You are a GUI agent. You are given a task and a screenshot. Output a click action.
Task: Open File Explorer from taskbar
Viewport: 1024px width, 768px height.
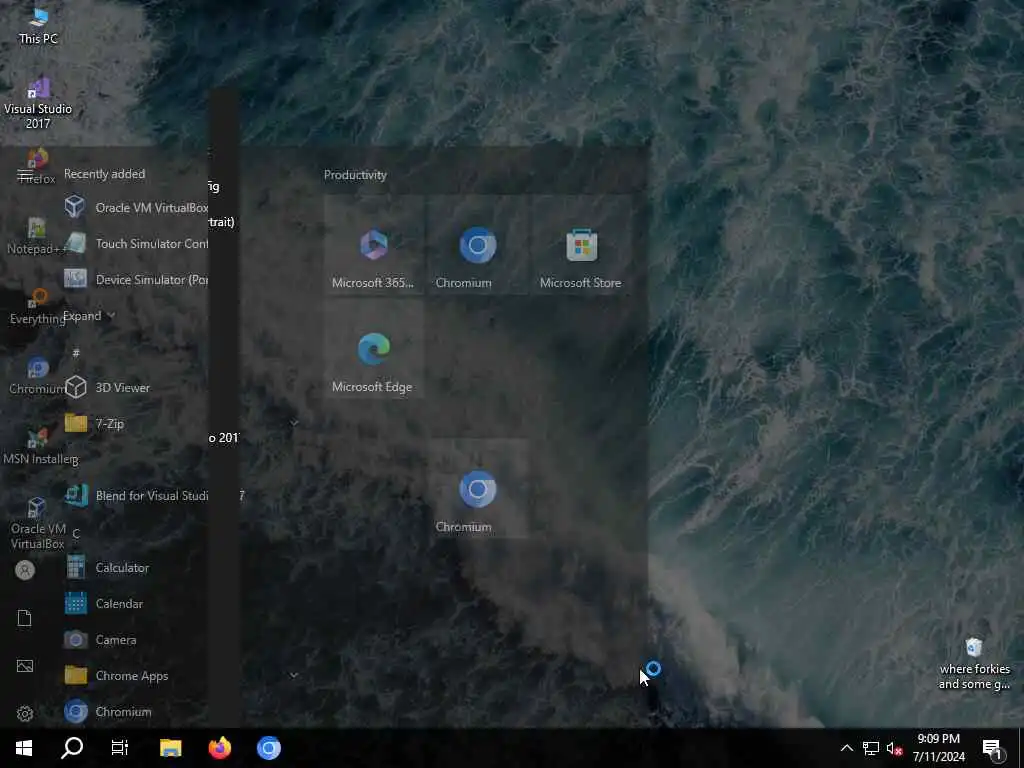coord(170,748)
